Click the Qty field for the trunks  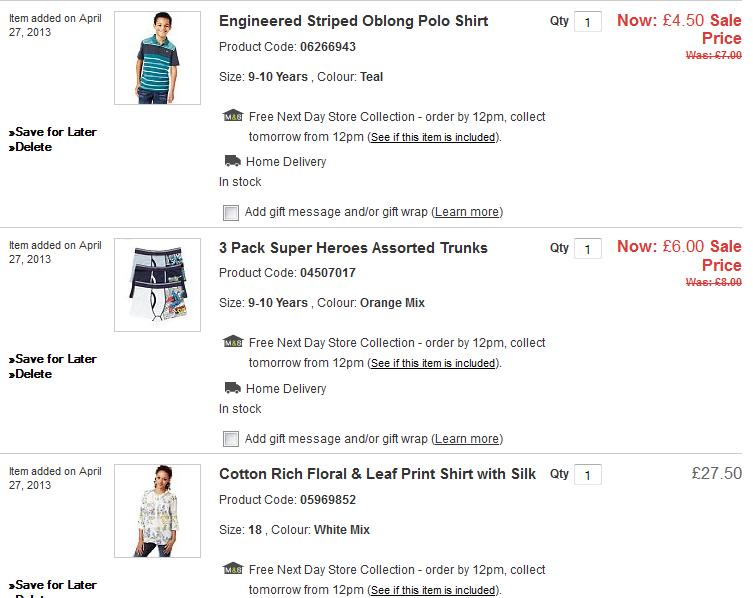tap(588, 249)
